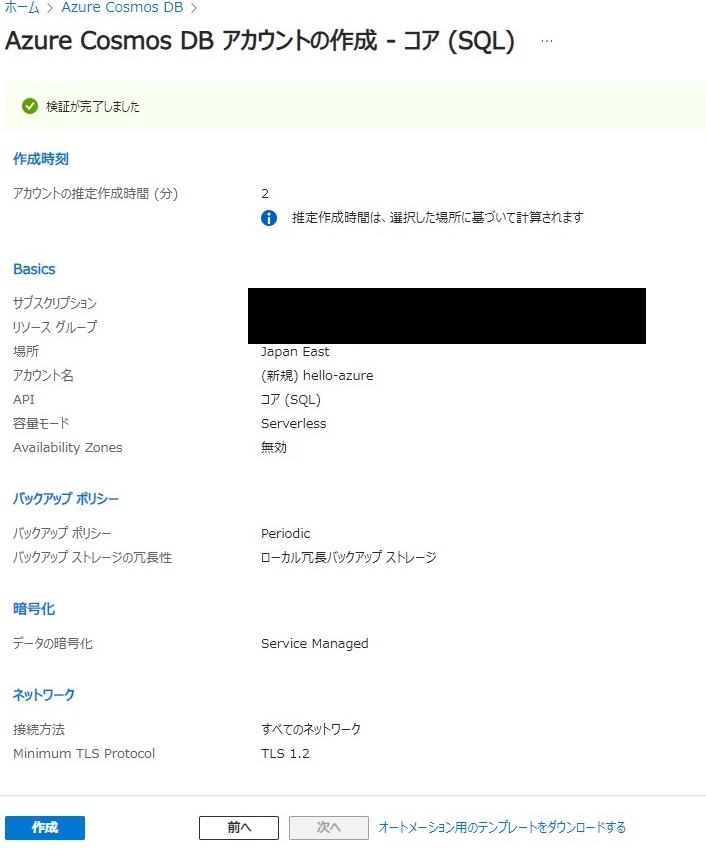Select the Basics section heading
Screen dimensions: 706x849
click(x=34, y=269)
